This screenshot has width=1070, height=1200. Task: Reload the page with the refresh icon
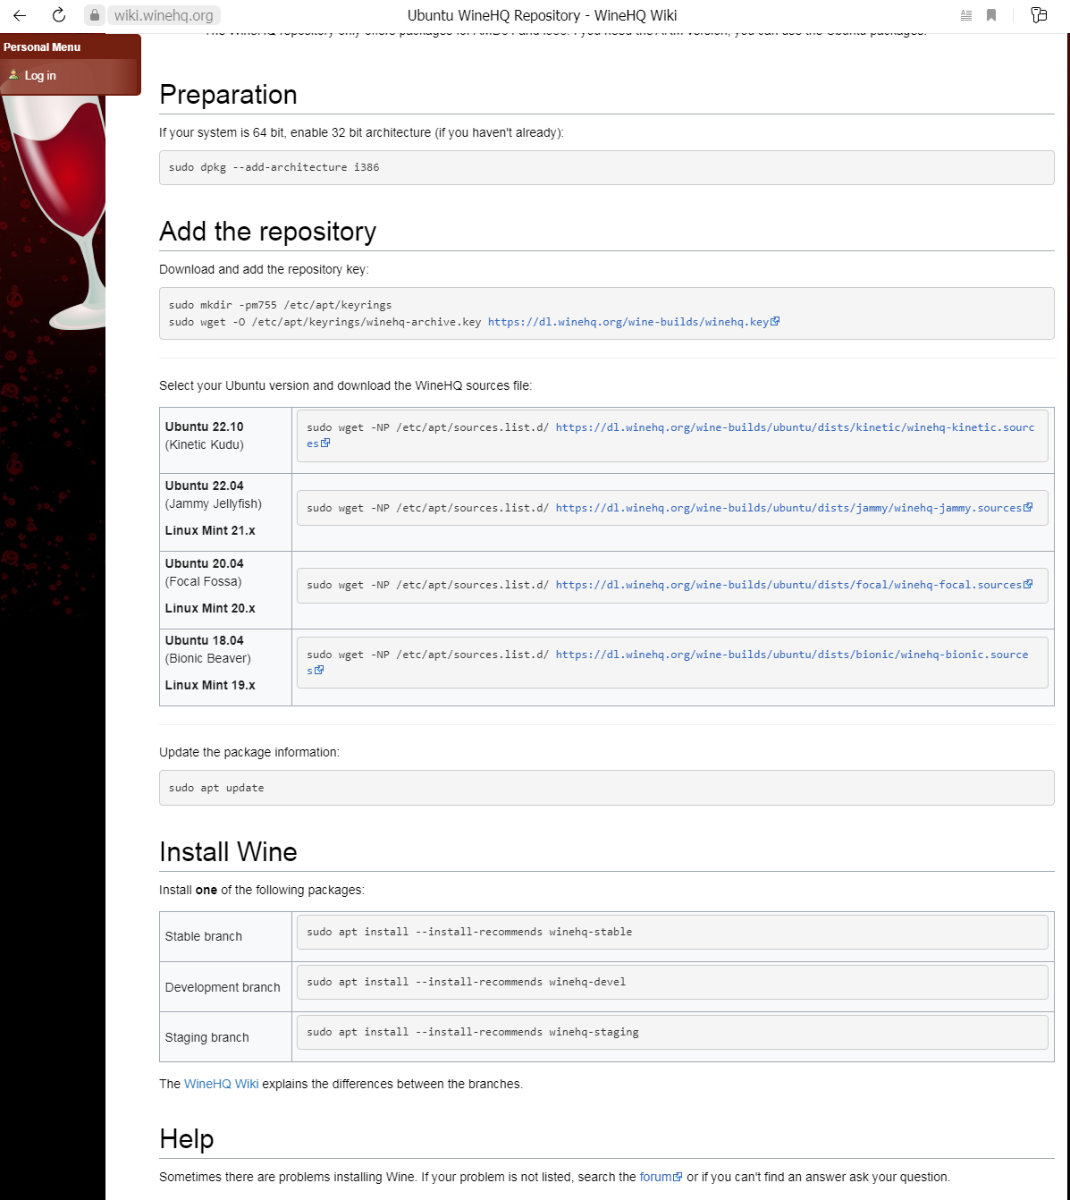(x=59, y=15)
